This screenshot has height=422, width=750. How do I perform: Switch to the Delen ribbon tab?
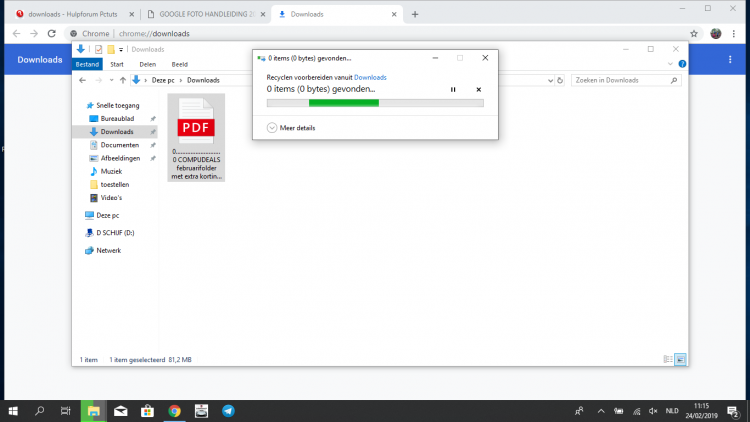pos(147,64)
